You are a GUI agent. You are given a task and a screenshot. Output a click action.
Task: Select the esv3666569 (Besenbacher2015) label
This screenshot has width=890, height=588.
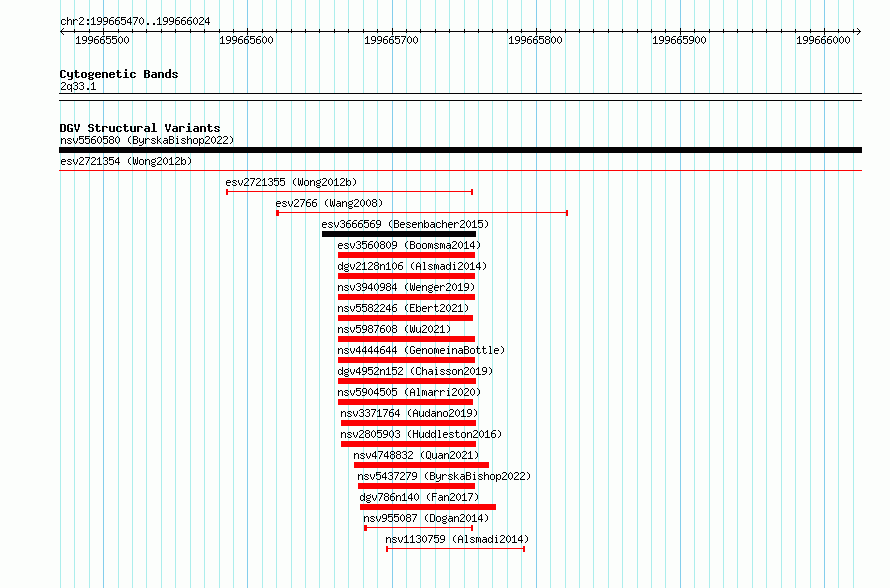coord(405,224)
